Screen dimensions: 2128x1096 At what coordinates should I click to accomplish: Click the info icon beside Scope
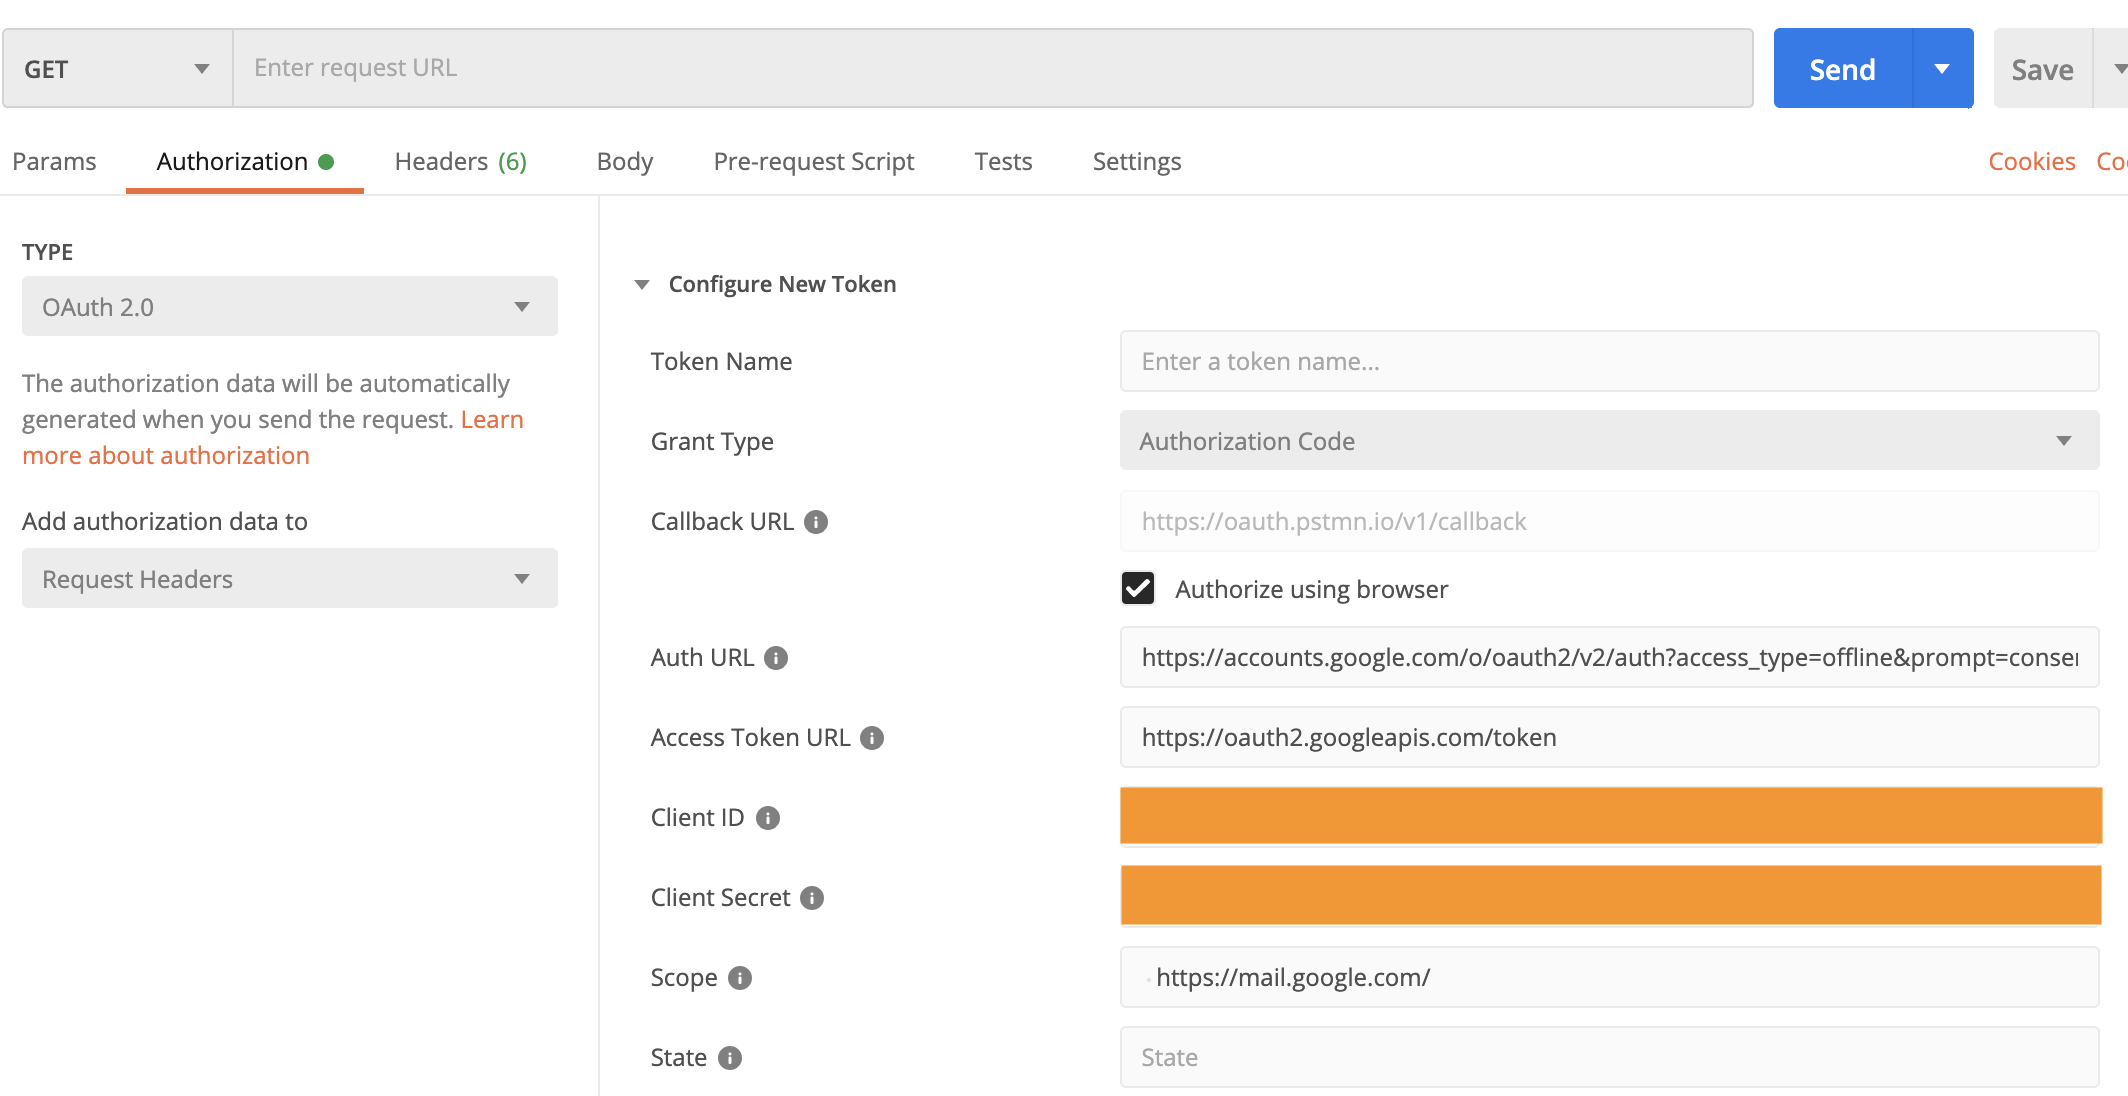click(740, 978)
